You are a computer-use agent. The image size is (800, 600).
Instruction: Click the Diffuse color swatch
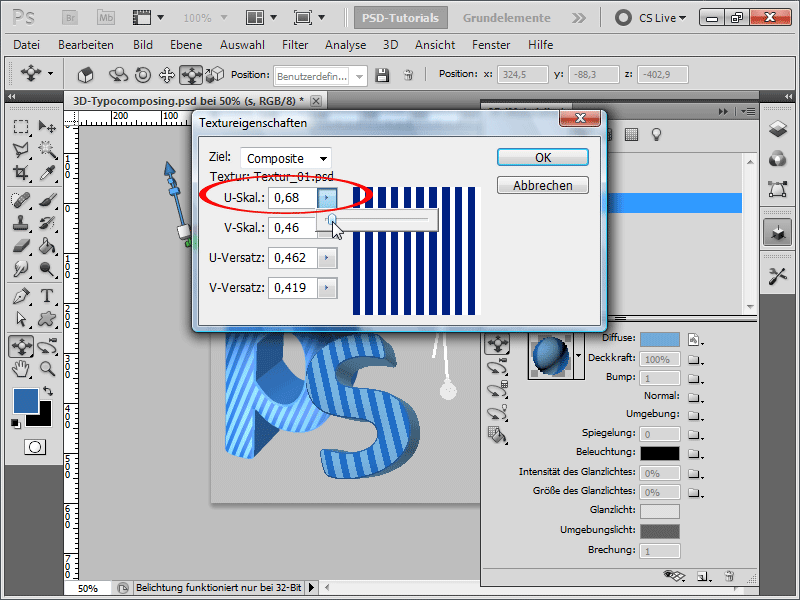[x=660, y=339]
